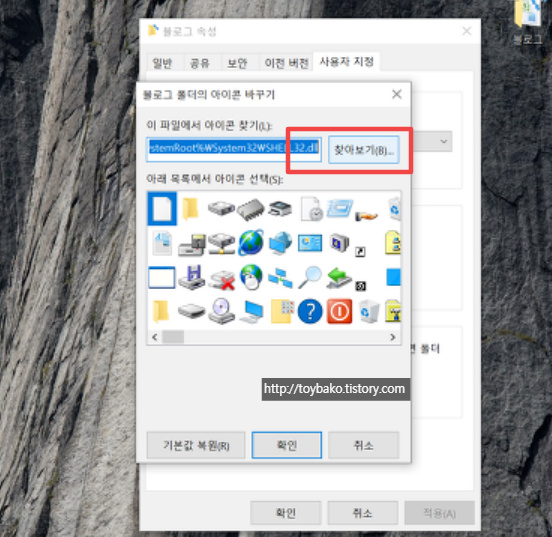Pick the green arrow drive icon
This screenshot has height=537, width=552.
(339, 277)
